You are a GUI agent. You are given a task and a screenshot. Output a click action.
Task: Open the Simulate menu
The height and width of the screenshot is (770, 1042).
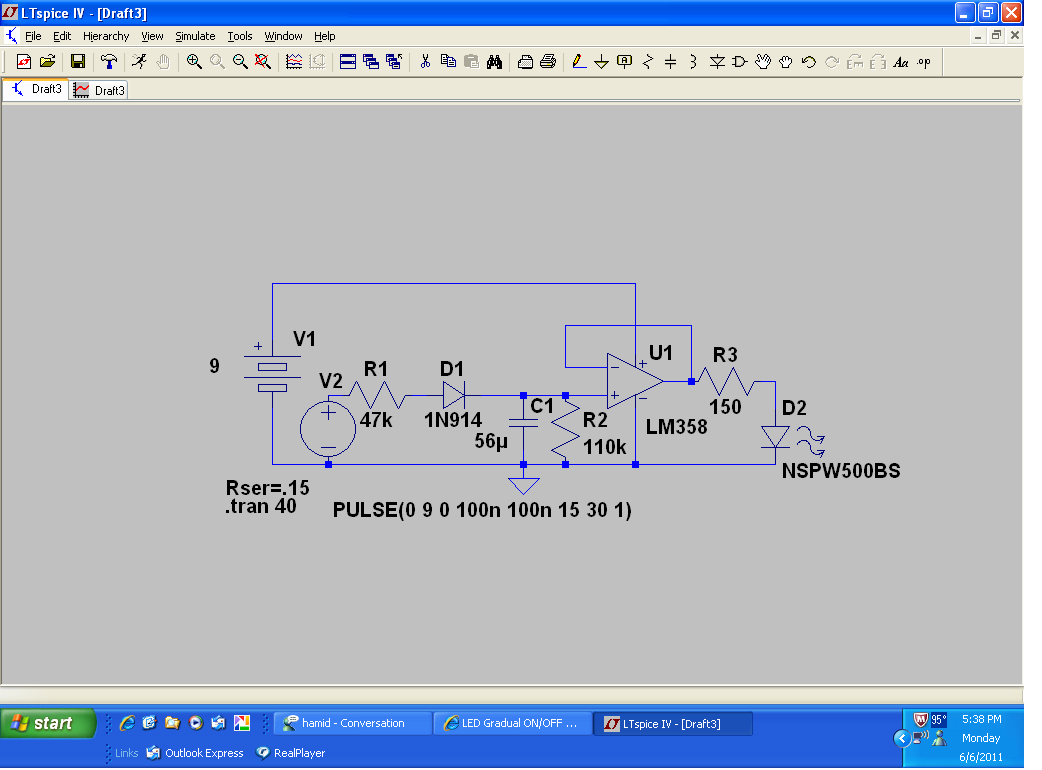pos(195,36)
